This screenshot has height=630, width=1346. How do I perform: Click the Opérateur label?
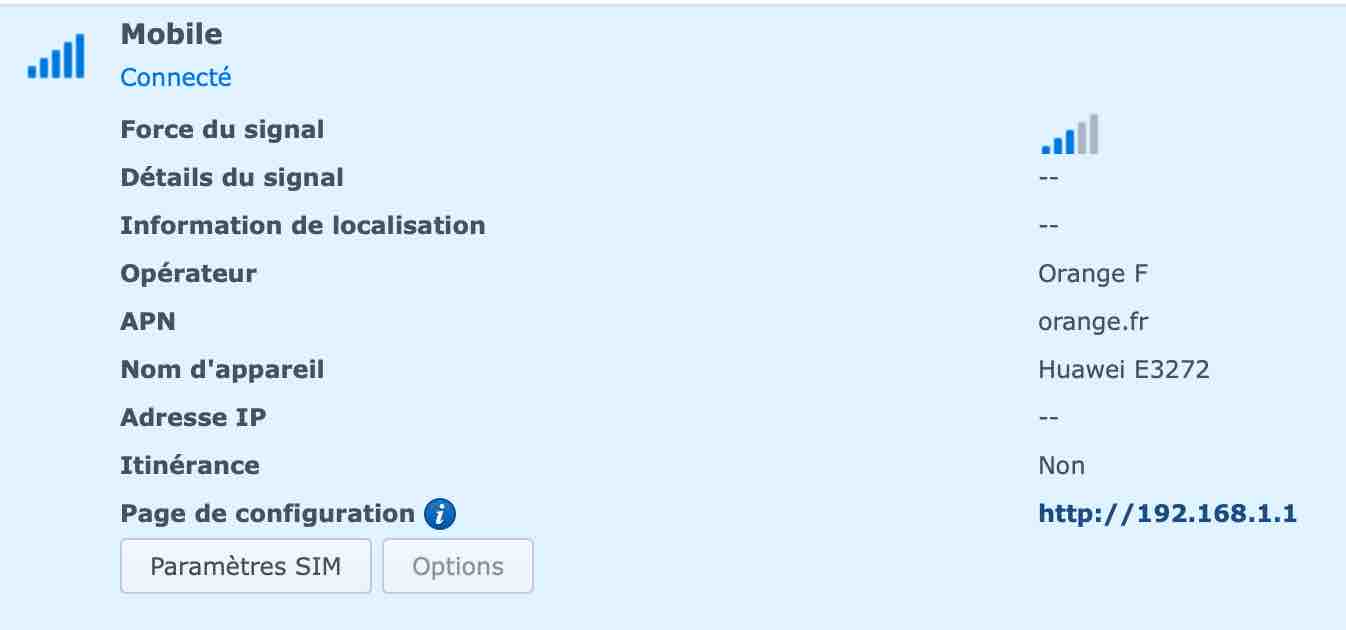(189, 273)
